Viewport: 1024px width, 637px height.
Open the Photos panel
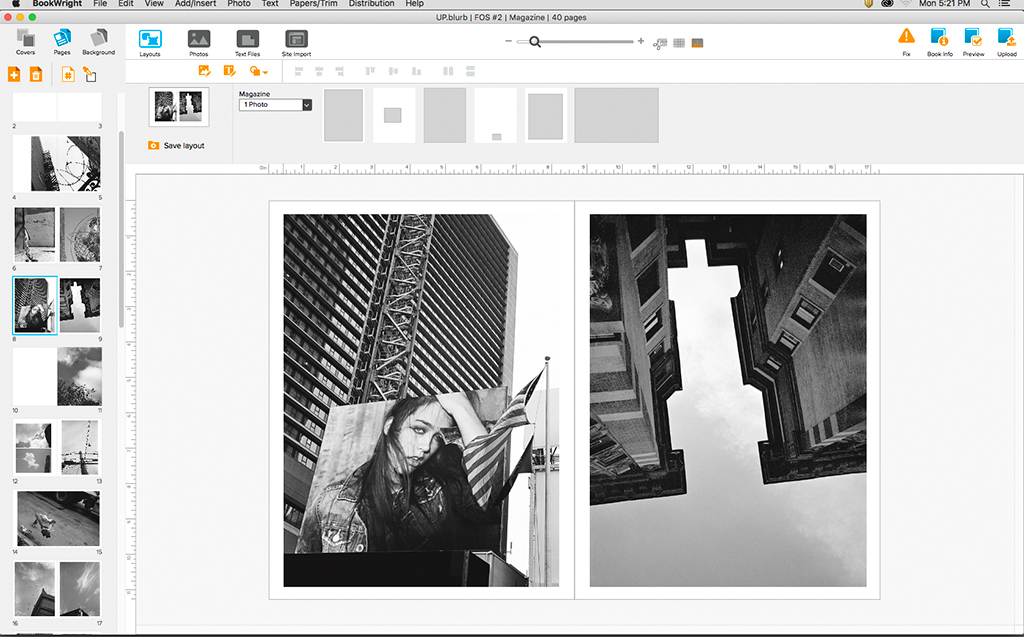click(198, 38)
